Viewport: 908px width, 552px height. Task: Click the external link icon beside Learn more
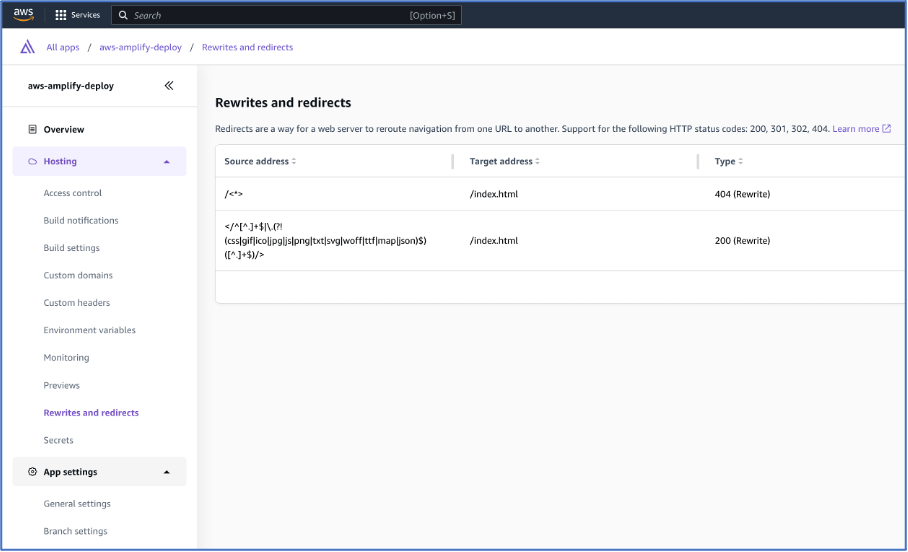click(x=886, y=129)
